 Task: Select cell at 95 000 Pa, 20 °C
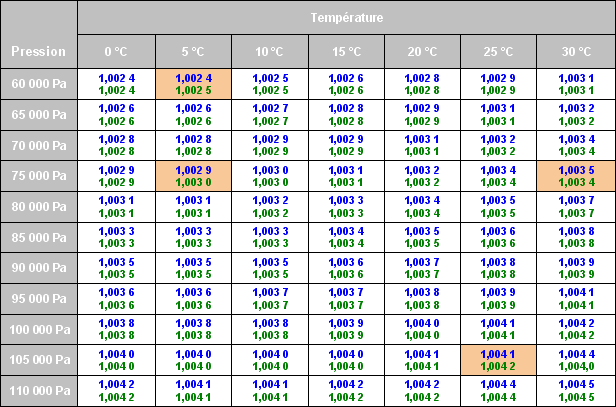click(422, 298)
